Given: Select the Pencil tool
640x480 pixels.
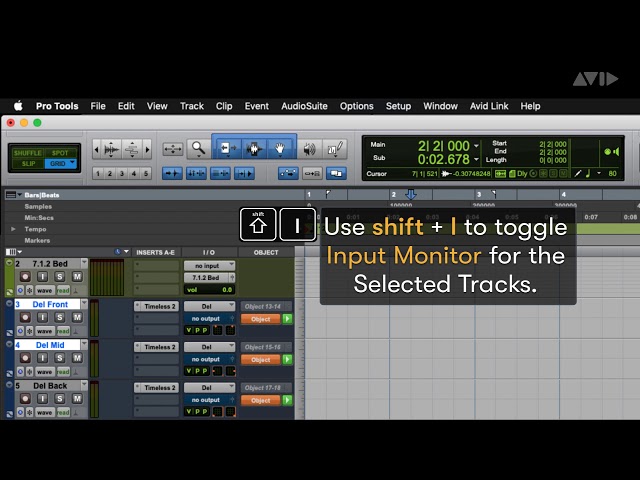Looking at the screenshot, I should (x=335, y=149).
